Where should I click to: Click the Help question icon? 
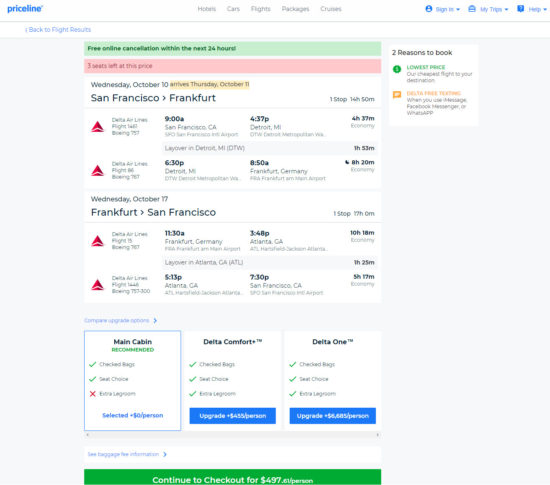coord(521,9)
